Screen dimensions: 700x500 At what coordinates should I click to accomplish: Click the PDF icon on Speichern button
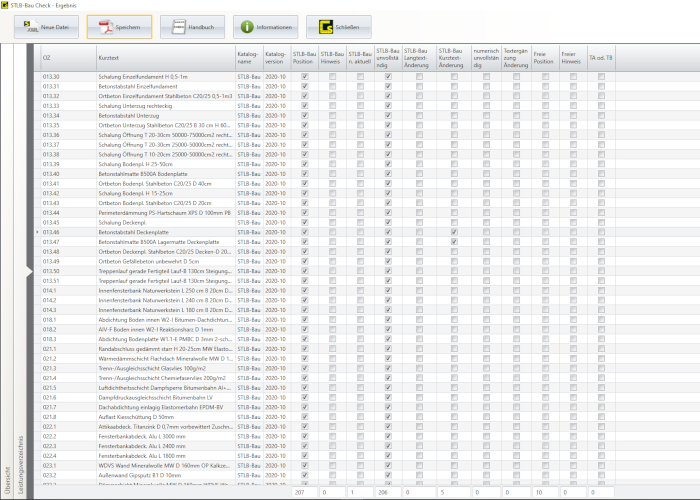106,27
